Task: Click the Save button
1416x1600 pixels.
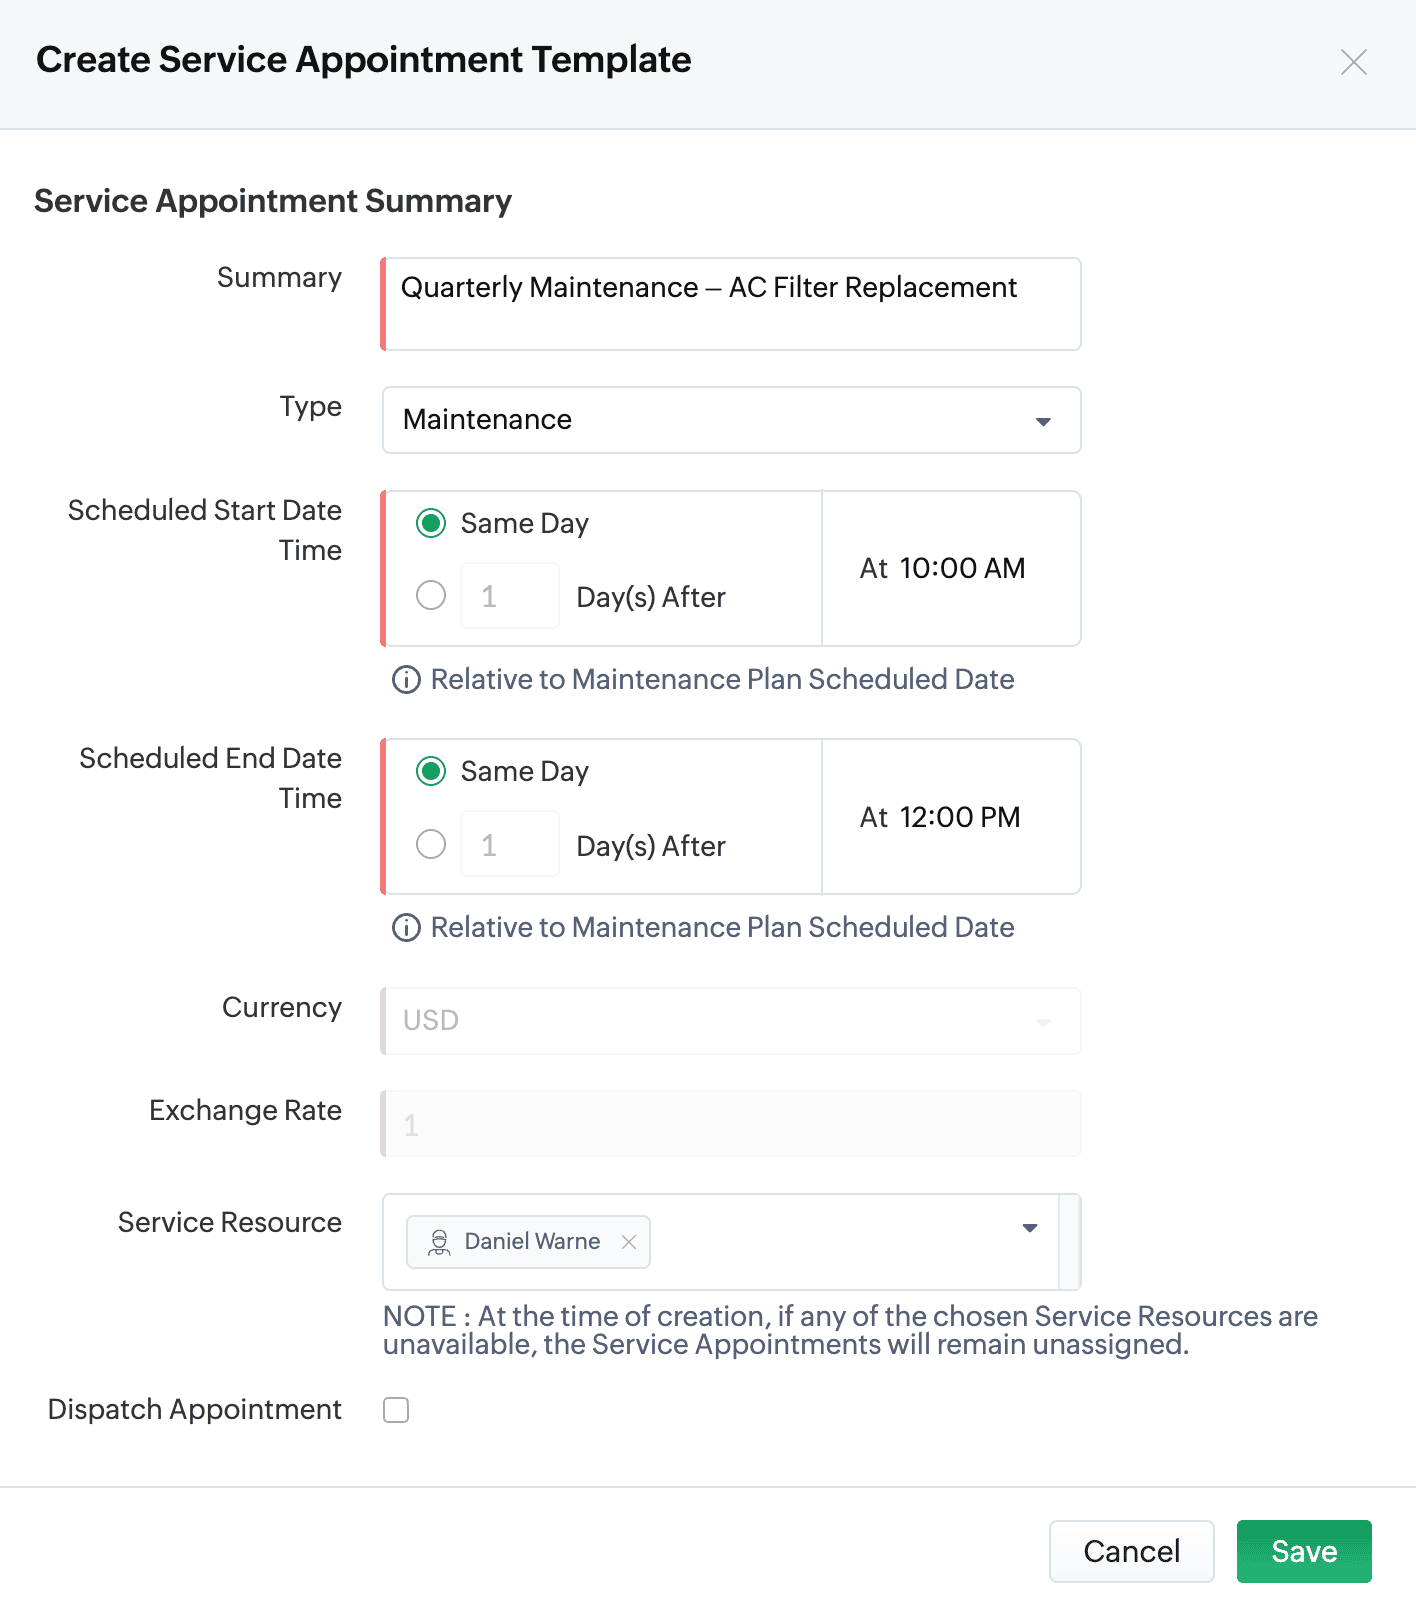Action: 1303,1551
